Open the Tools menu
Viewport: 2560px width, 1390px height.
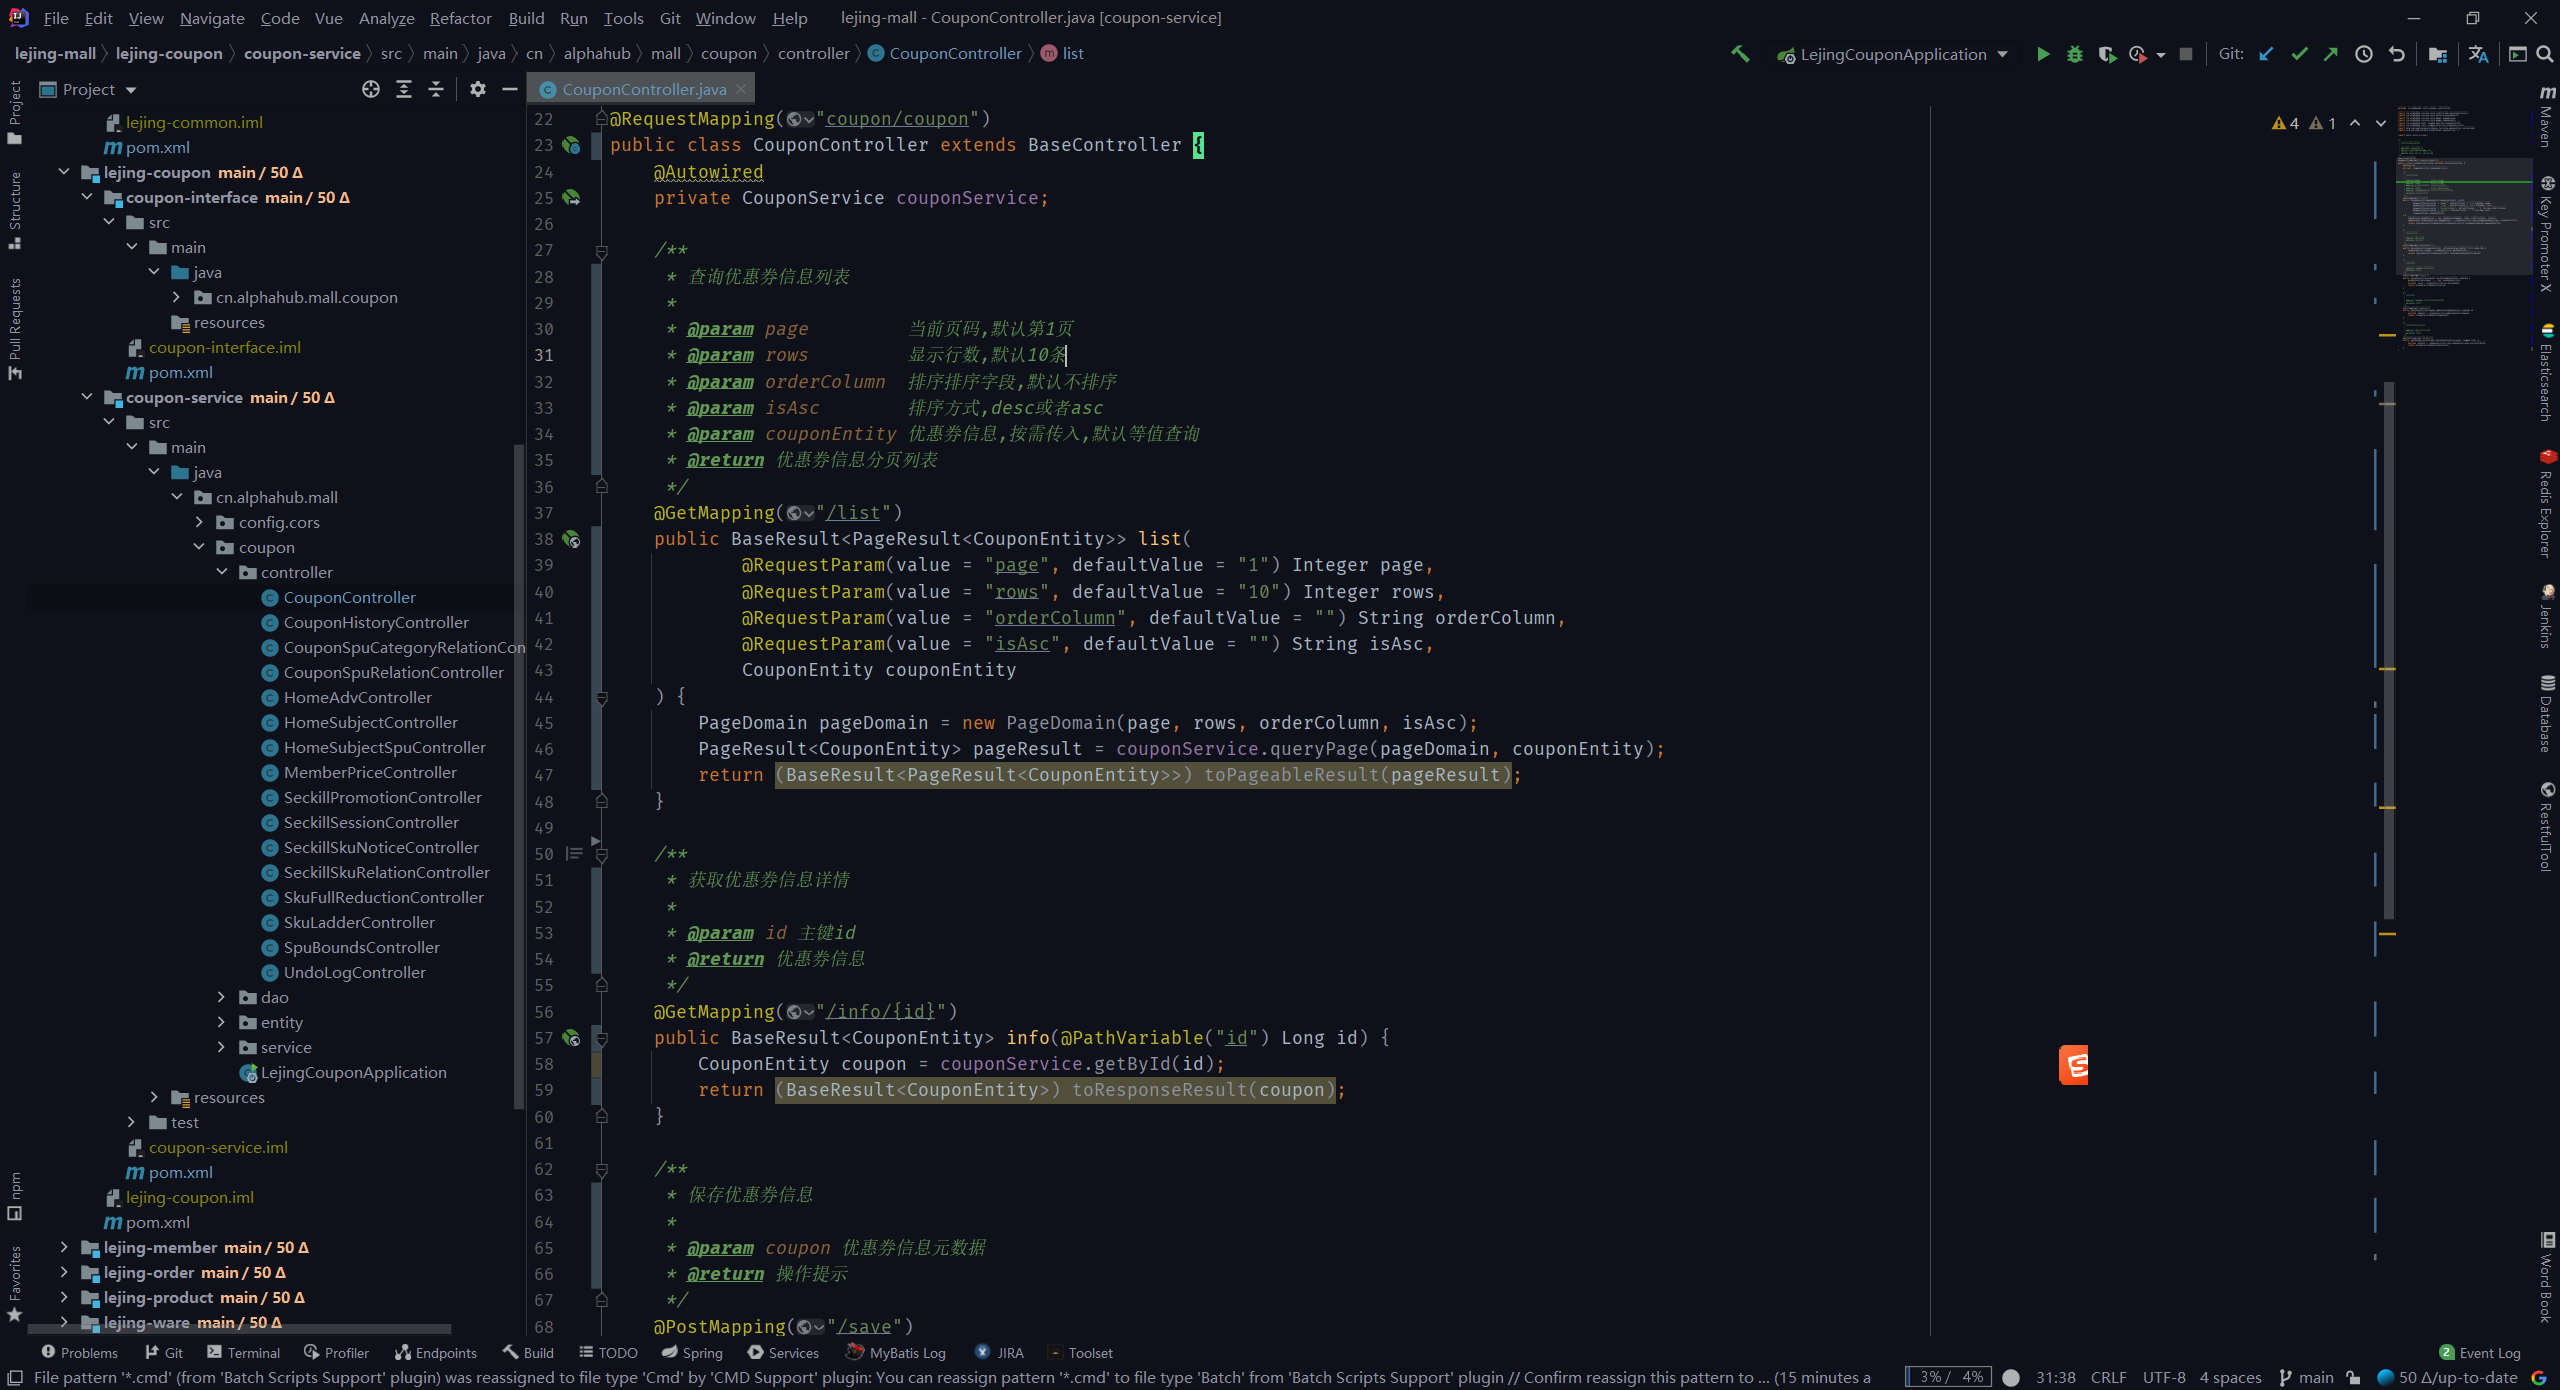[623, 18]
